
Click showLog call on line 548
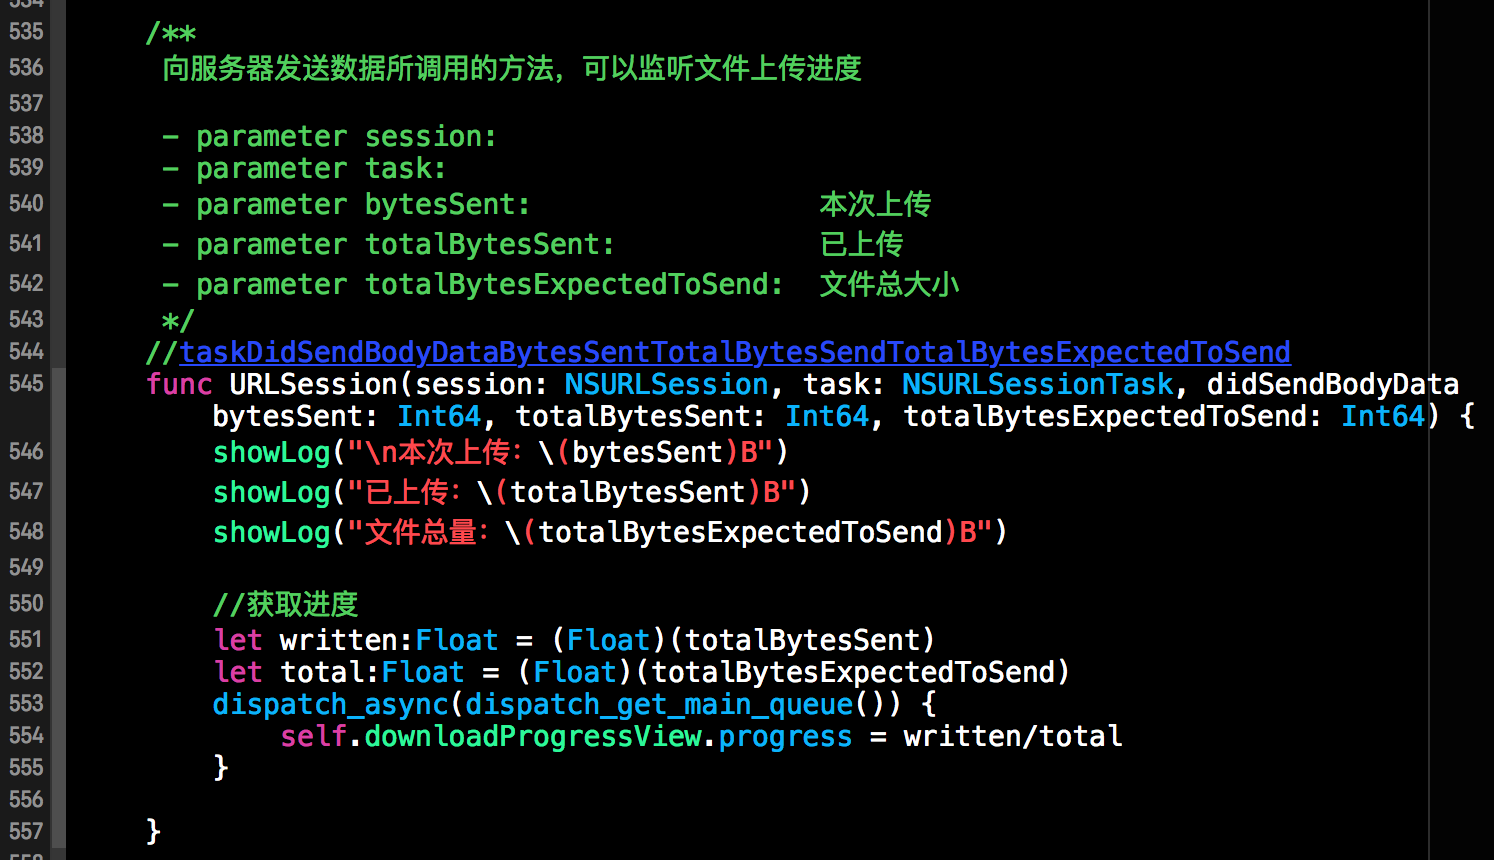click(271, 532)
